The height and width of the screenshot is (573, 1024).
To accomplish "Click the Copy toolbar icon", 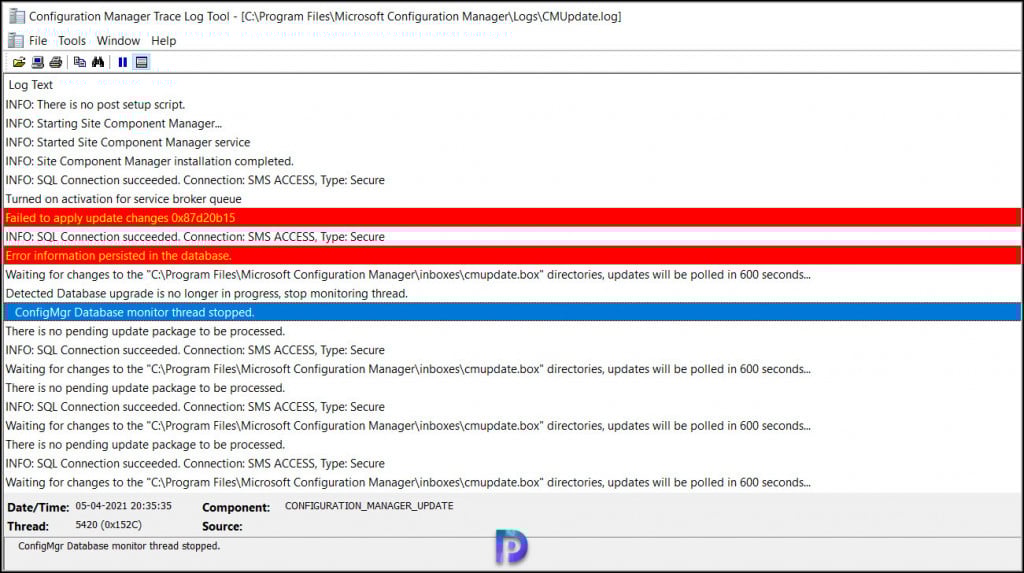I will tap(80, 62).
